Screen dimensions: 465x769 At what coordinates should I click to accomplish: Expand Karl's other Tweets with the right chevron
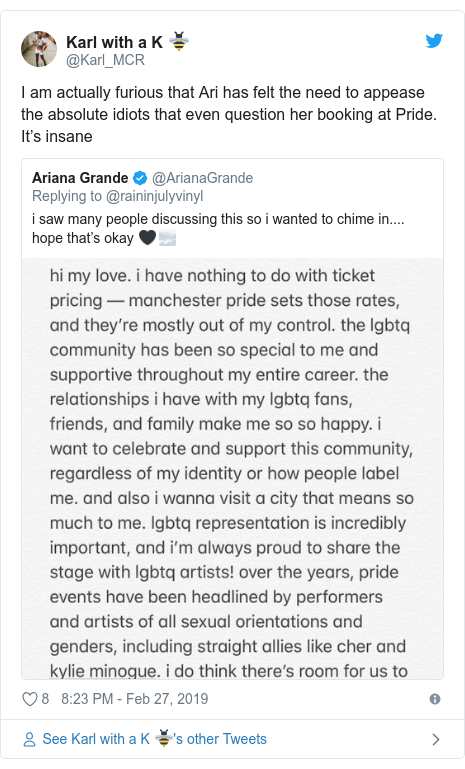(x=436, y=739)
